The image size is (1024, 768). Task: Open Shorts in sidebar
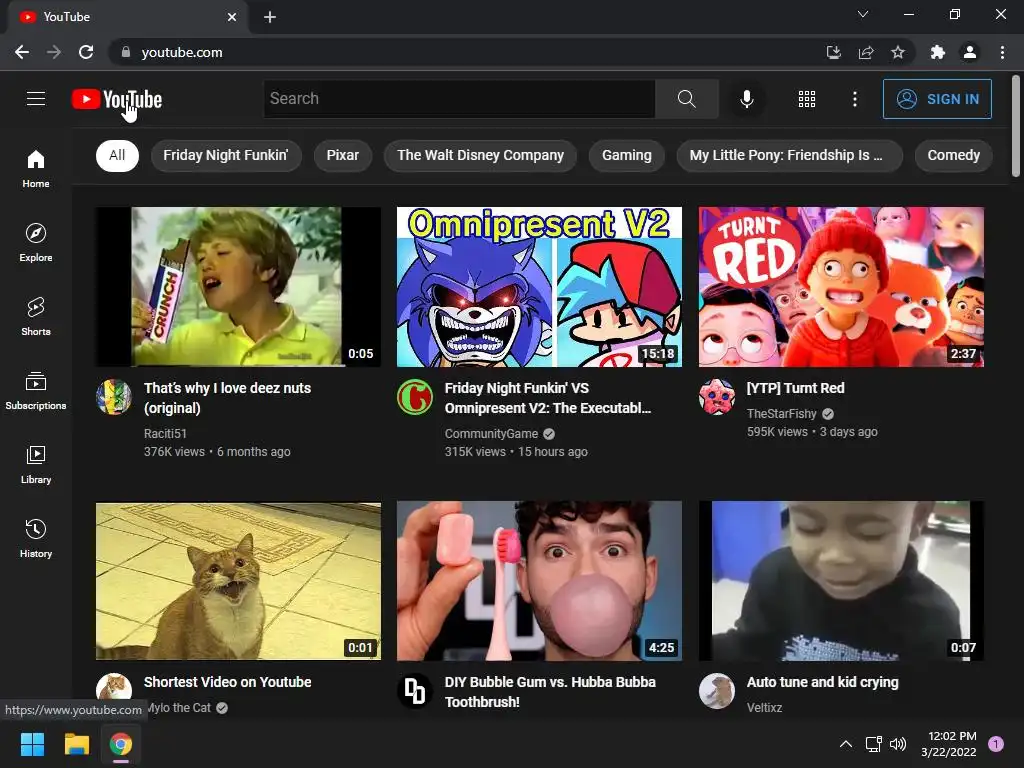pos(36,316)
